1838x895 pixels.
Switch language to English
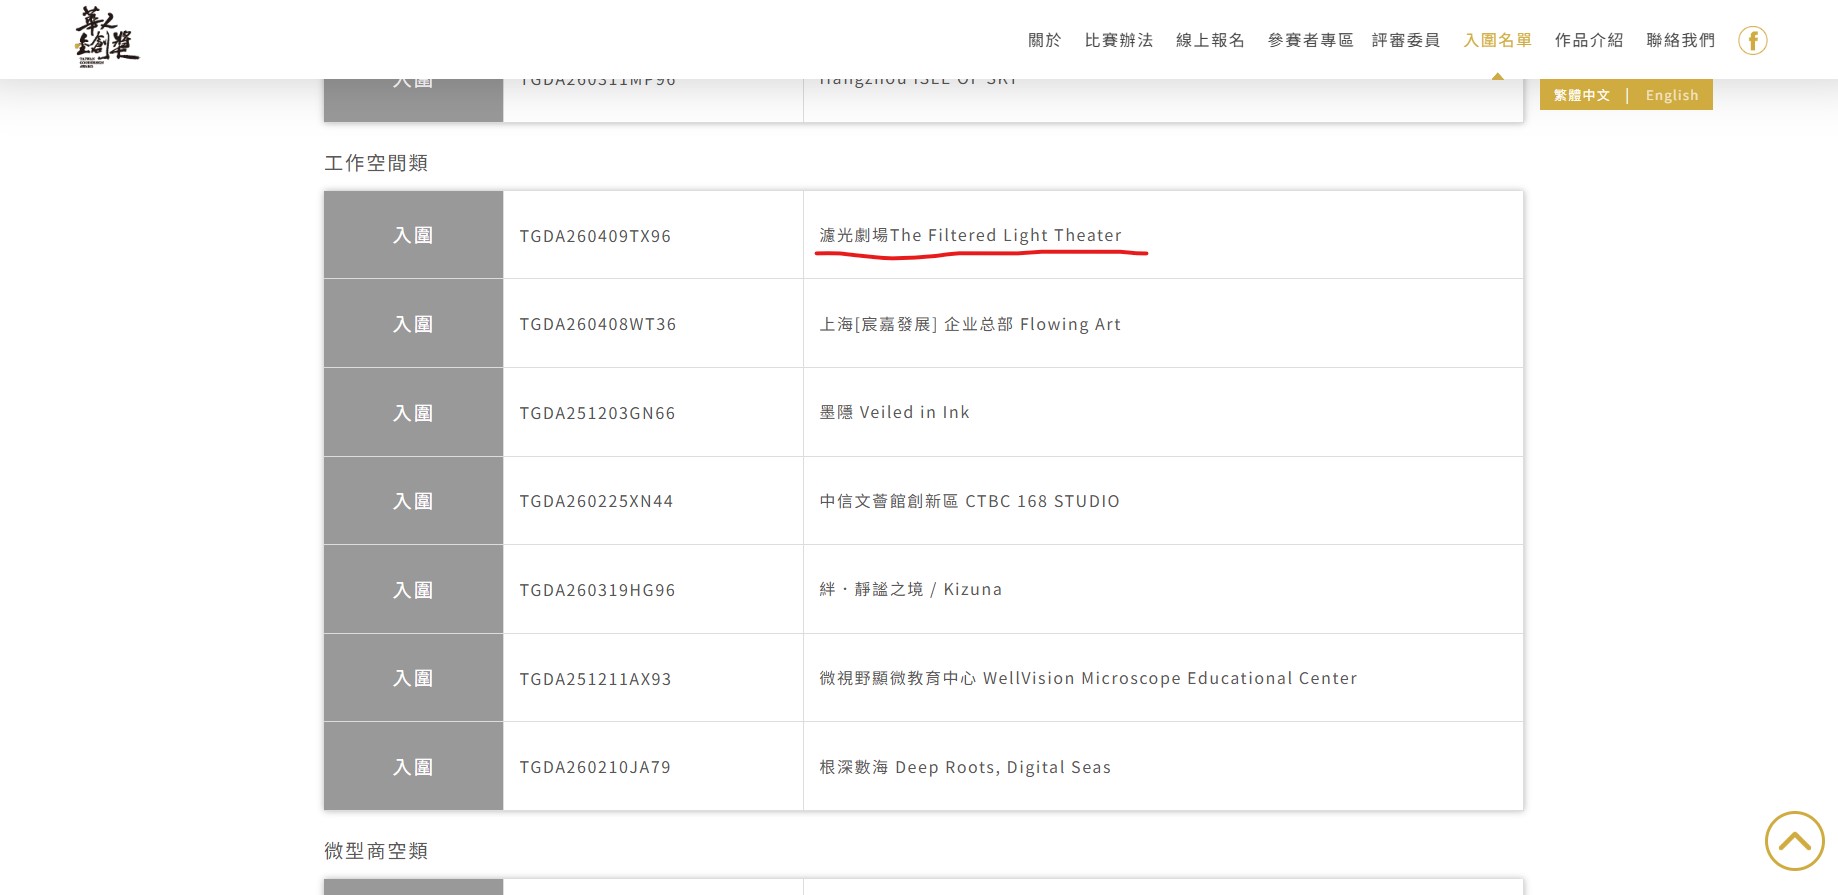[1672, 95]
